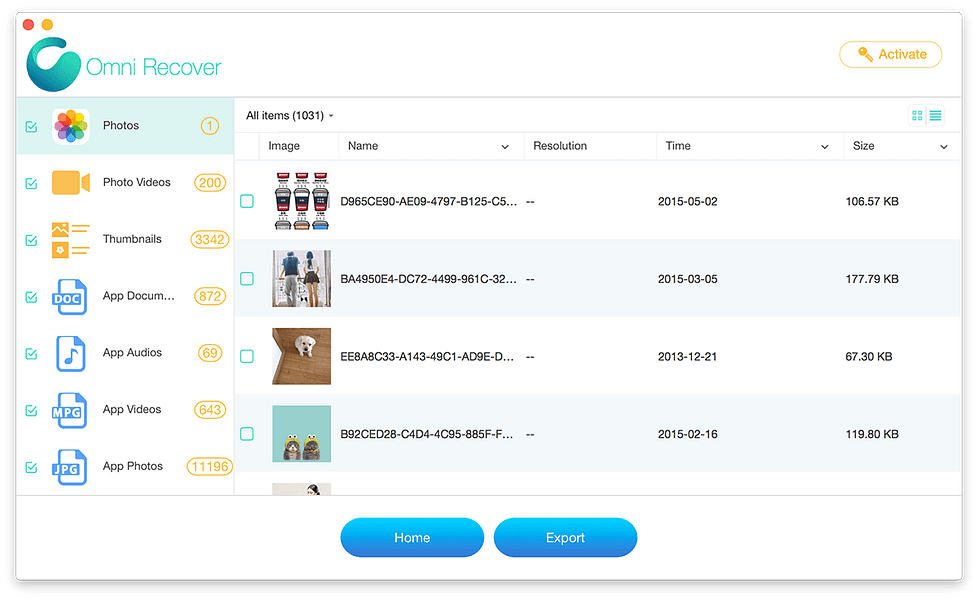Click the App Audios count badge 69

coord(210,353)
